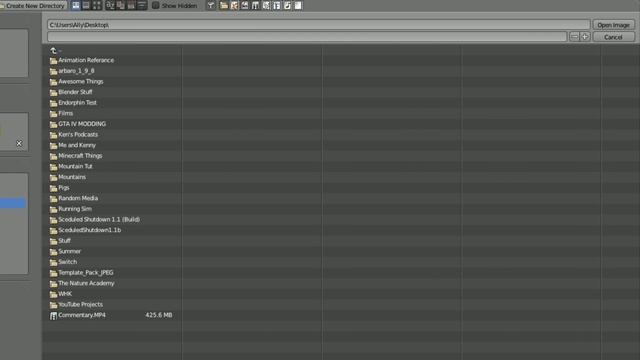Decrement file name number with minus
This screenshot has height=360, width=640.
coord(574,37)
